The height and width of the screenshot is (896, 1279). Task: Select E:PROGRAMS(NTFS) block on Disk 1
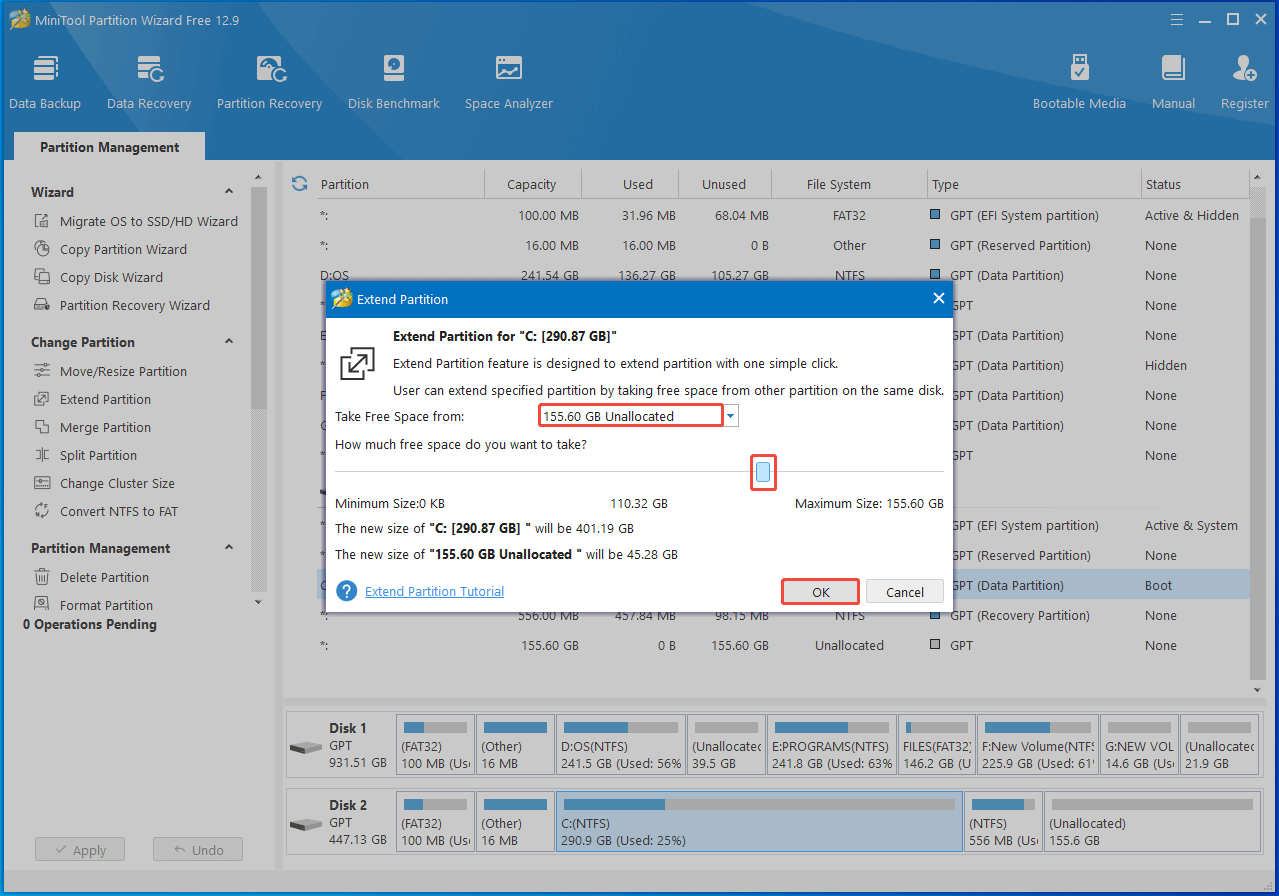pyautogui.click(x=831, y=745)
